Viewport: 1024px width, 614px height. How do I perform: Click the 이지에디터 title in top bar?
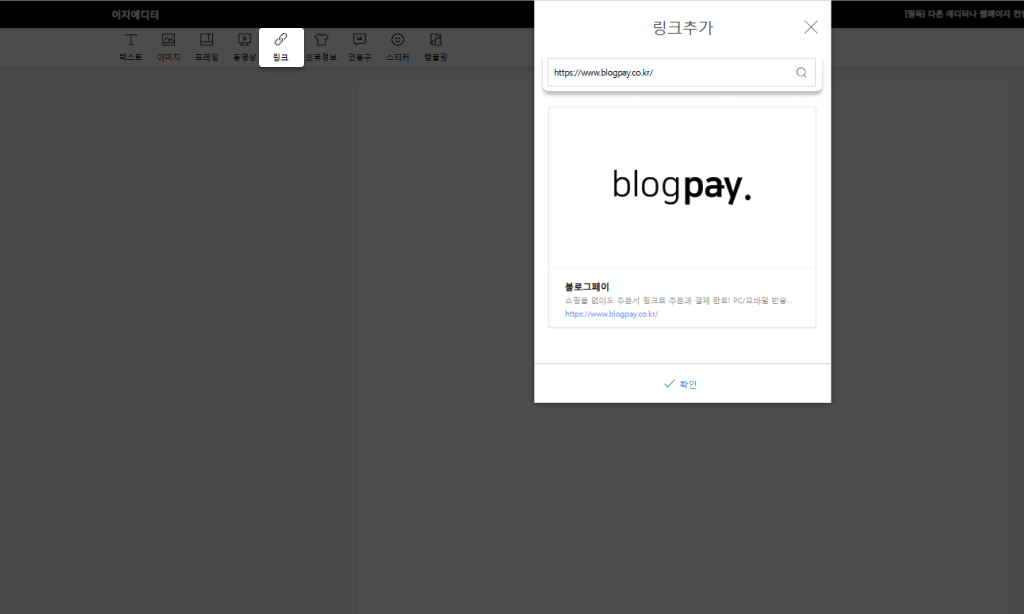tap(135, 14)
